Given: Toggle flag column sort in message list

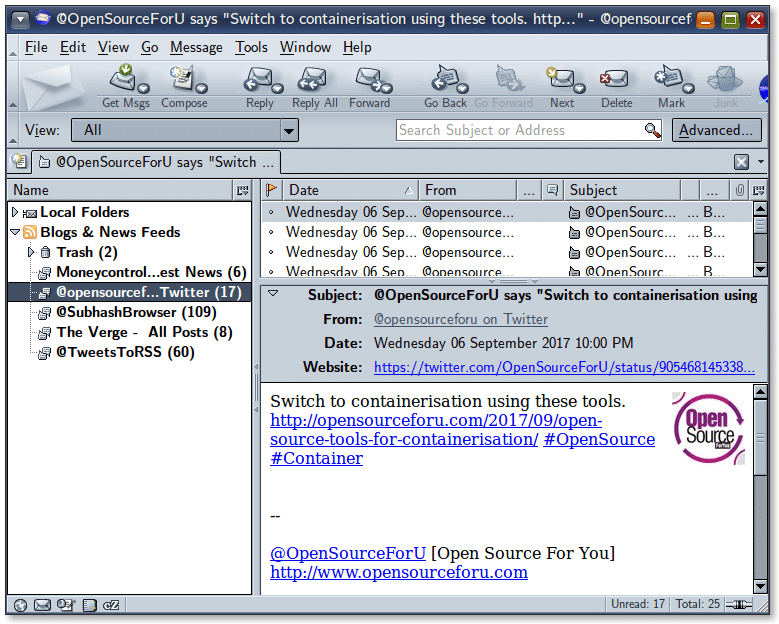Looking at the screenshot, I should click(x=270, y=190).
